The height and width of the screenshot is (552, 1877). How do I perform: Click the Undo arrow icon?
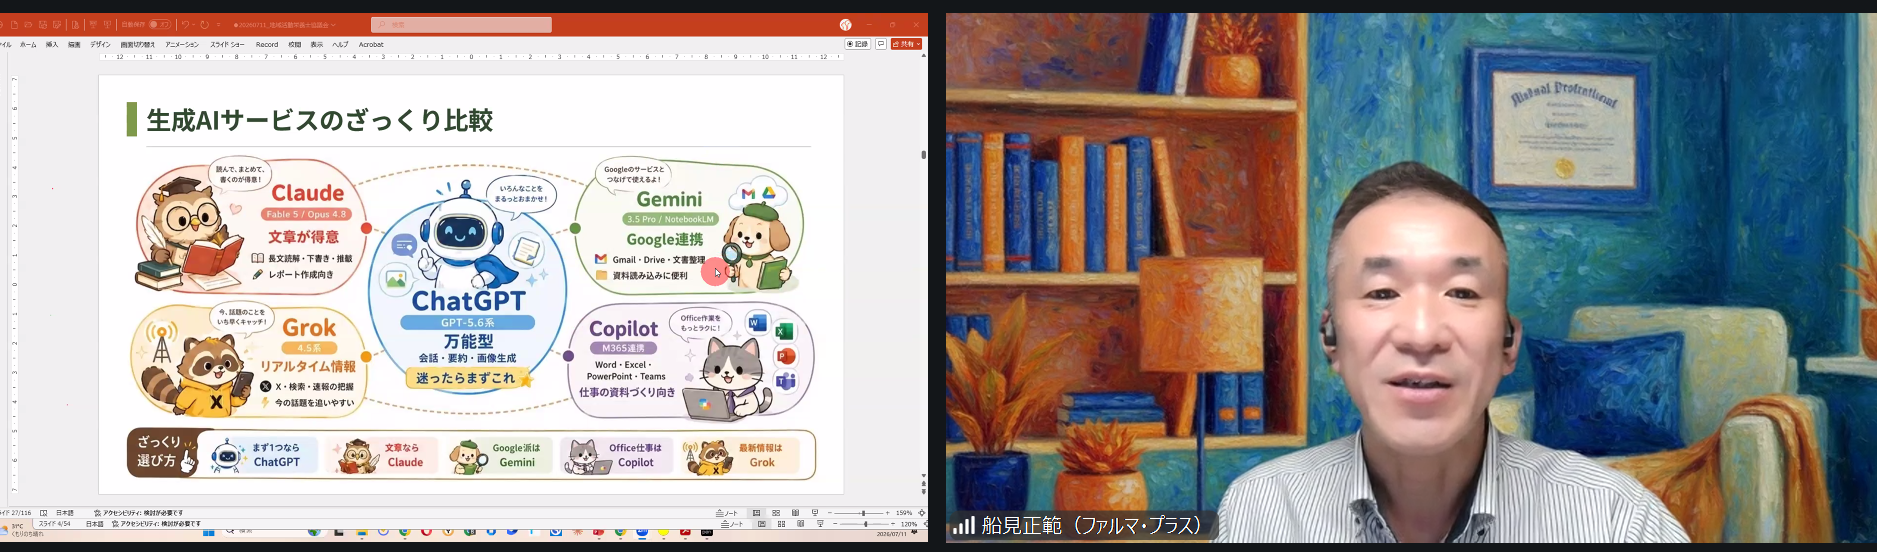pyautogui.click(x=185, y=25)
